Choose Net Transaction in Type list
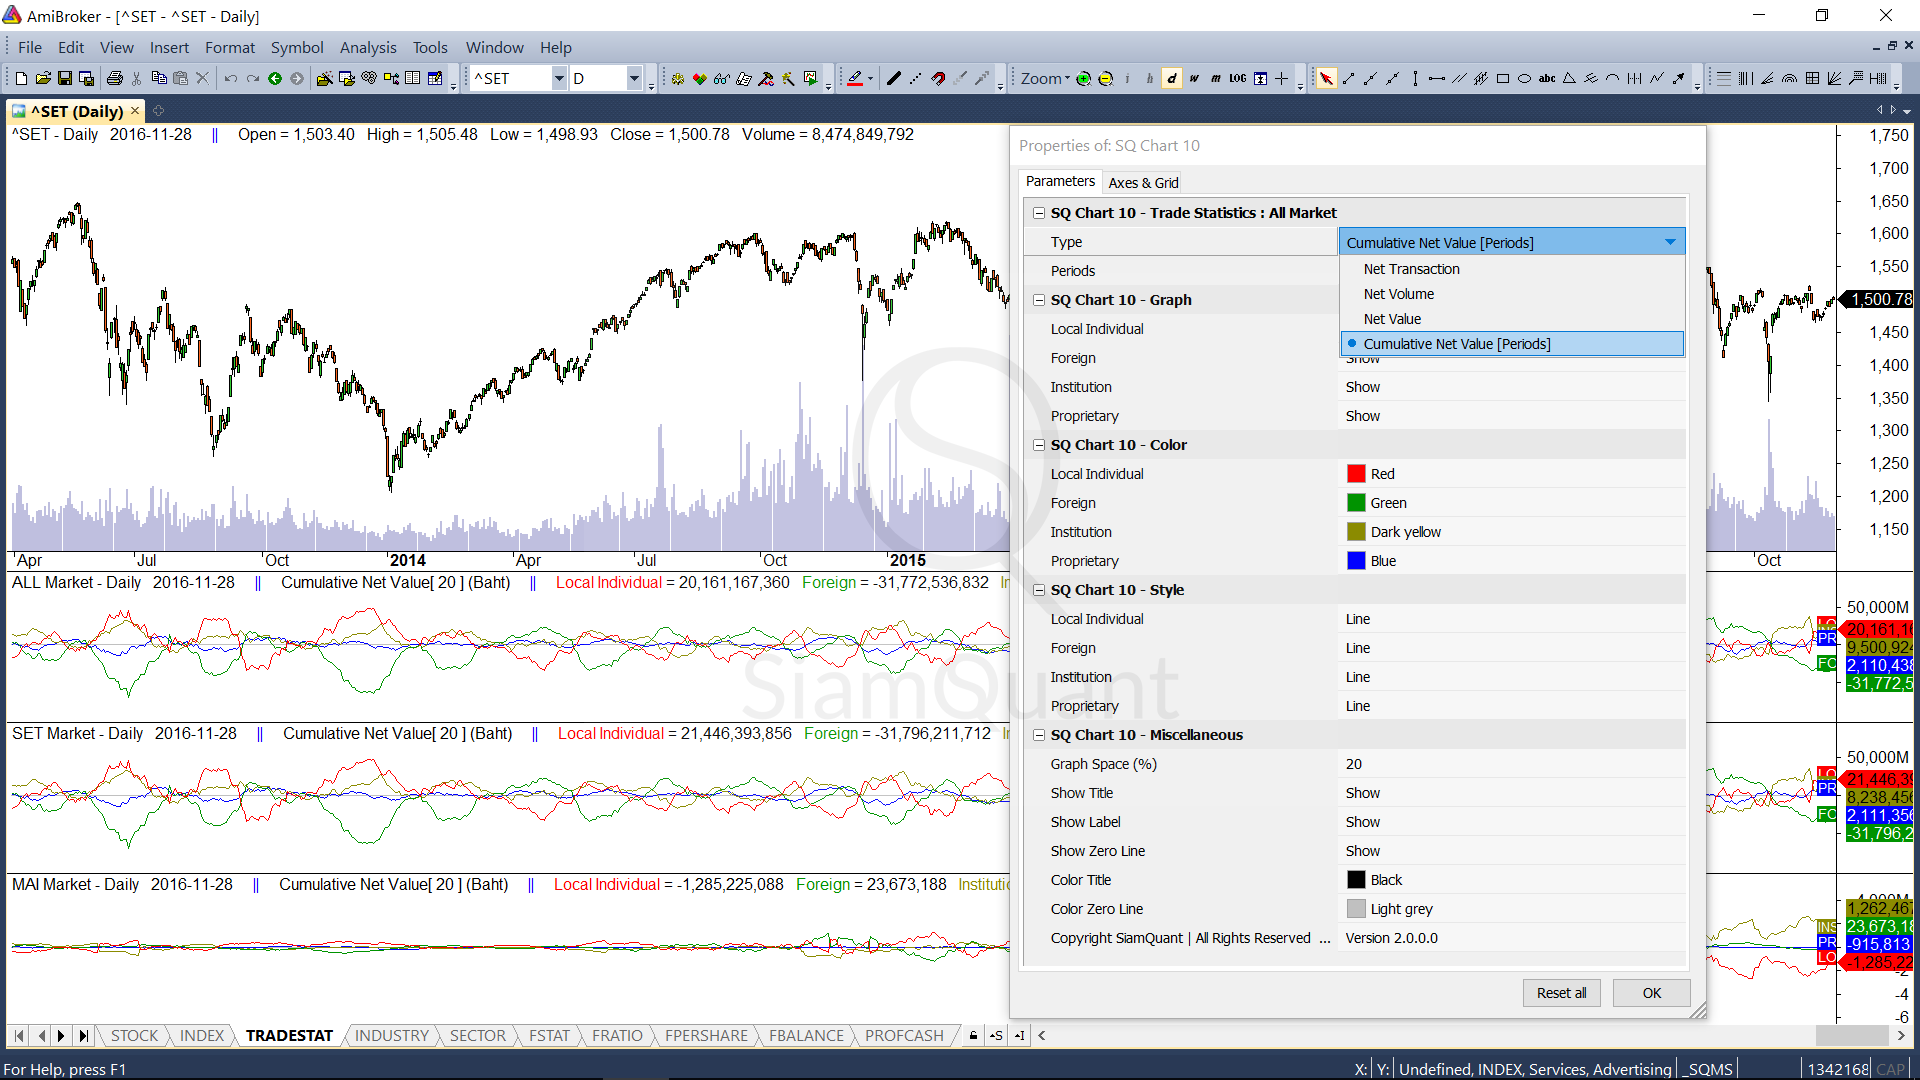 (1411, 269)
